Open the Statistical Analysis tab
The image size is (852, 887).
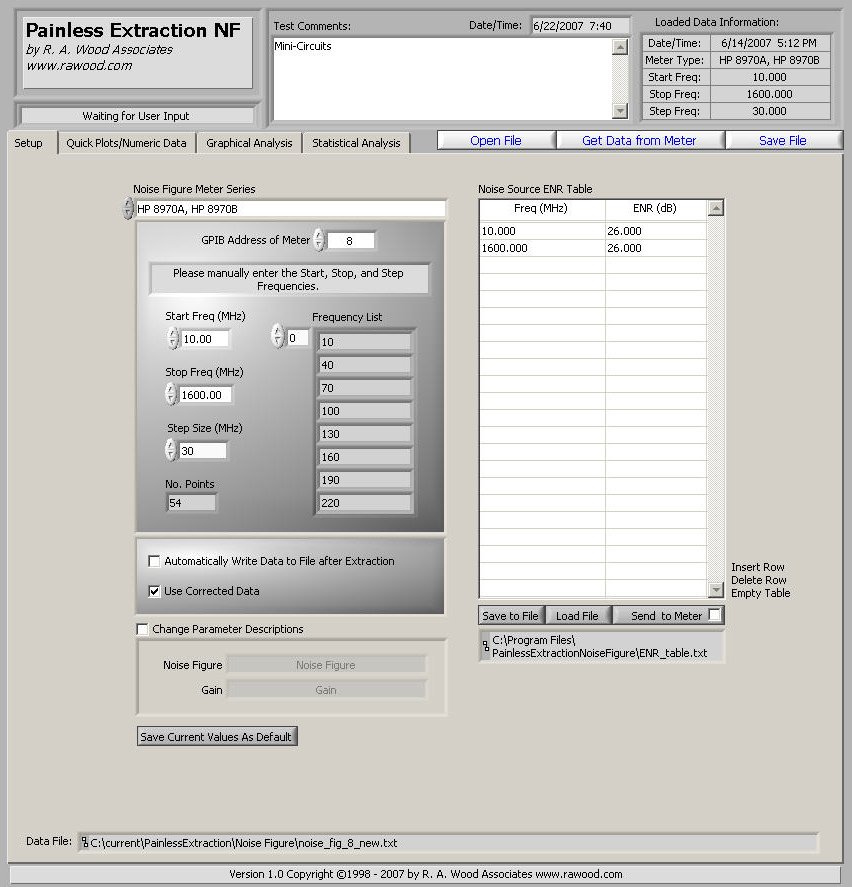coord(355,143)
